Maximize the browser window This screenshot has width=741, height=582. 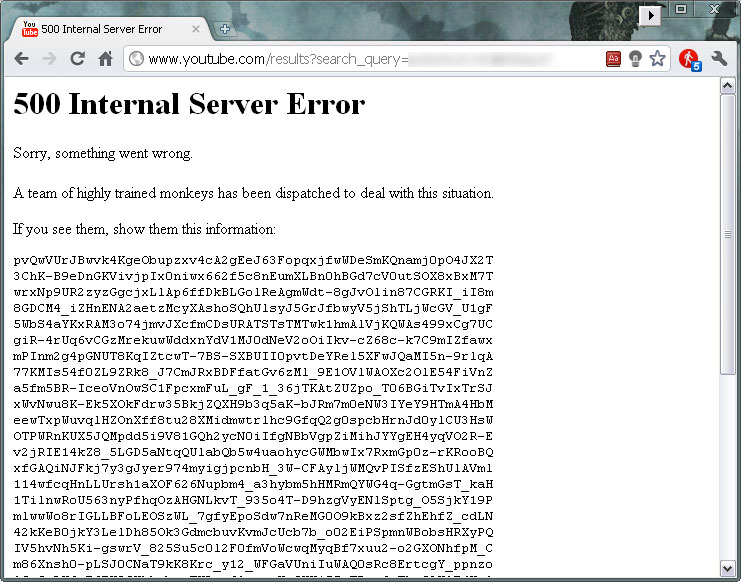coord(681,9)
